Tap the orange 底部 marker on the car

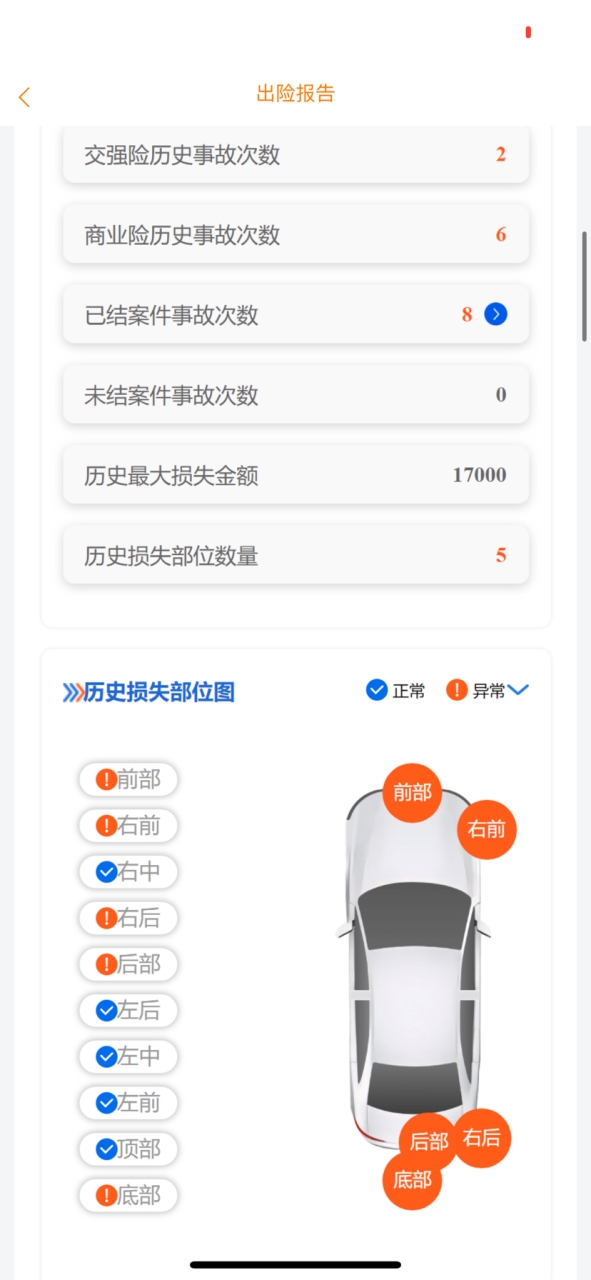click(x=412, y=1180)
